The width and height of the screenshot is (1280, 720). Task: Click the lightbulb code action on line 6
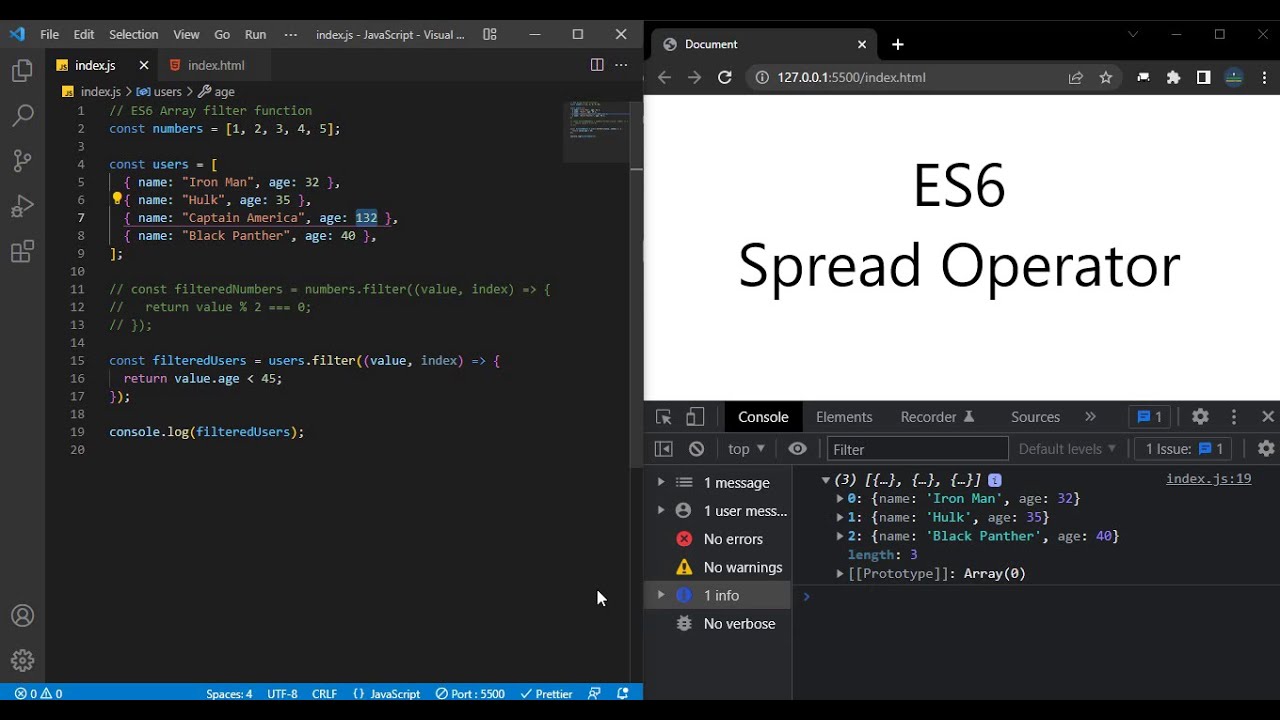(x=117, y=199)
